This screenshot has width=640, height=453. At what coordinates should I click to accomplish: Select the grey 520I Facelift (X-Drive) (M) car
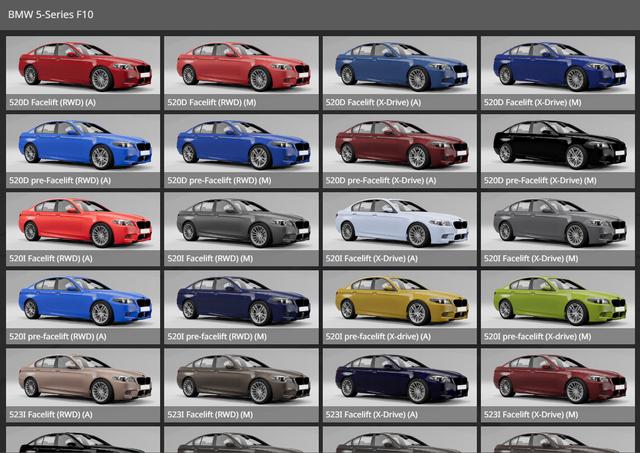coord(558,221)
